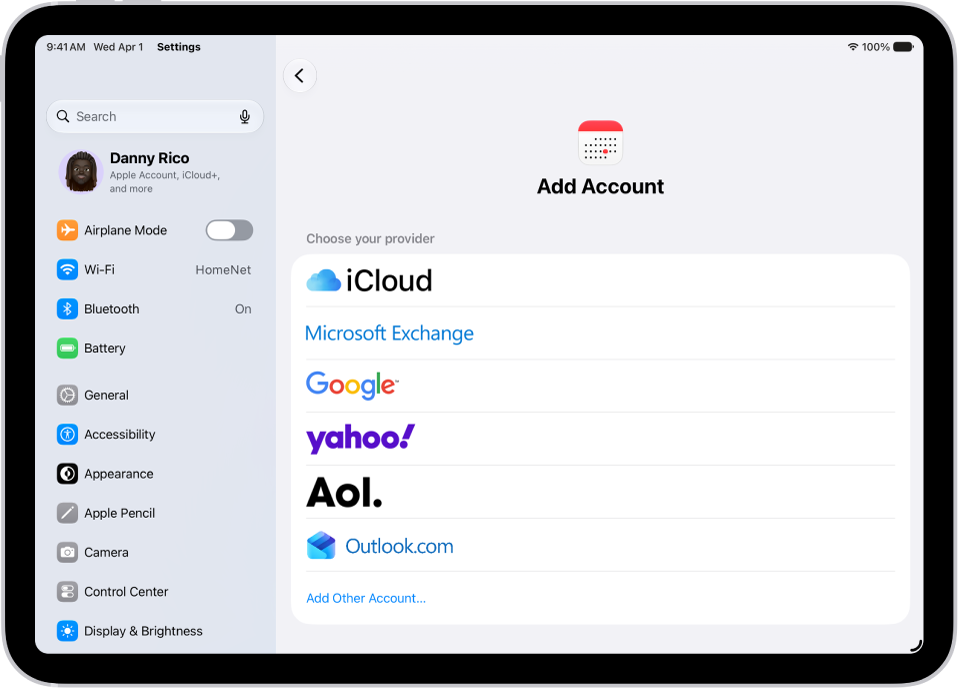The image size is (960, 690).
Task: Open Battery settings
Action: click(154, 348)
